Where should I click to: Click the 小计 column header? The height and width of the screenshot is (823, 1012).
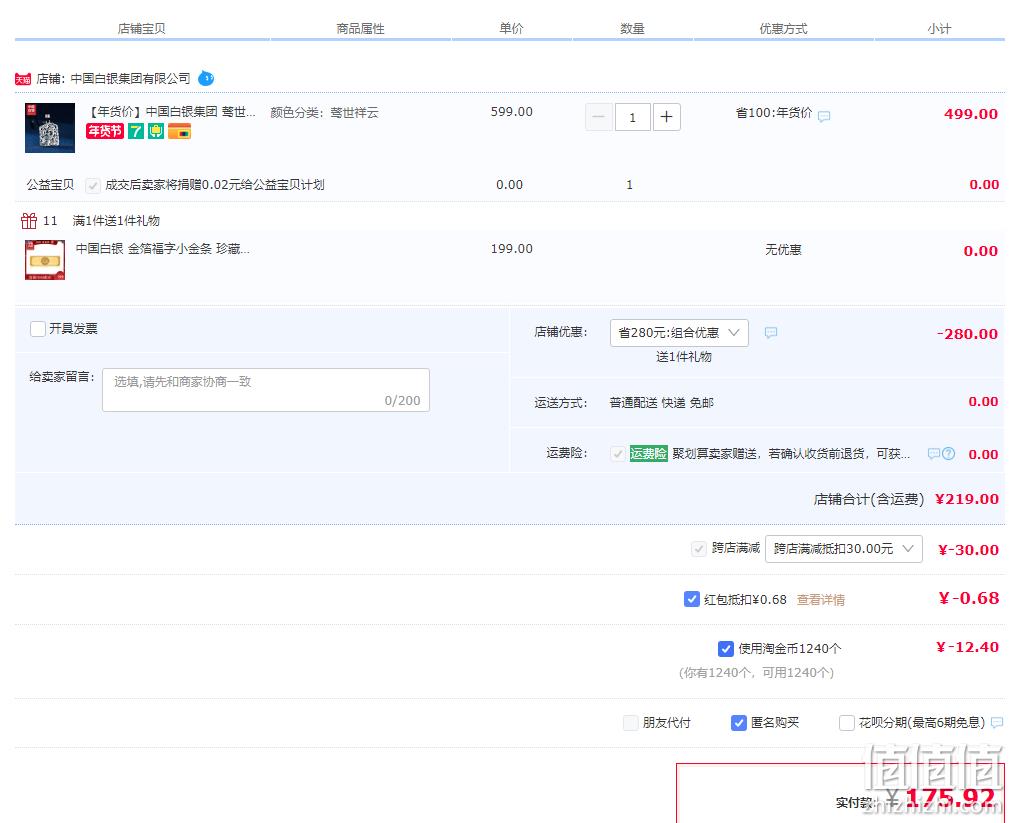939,28
